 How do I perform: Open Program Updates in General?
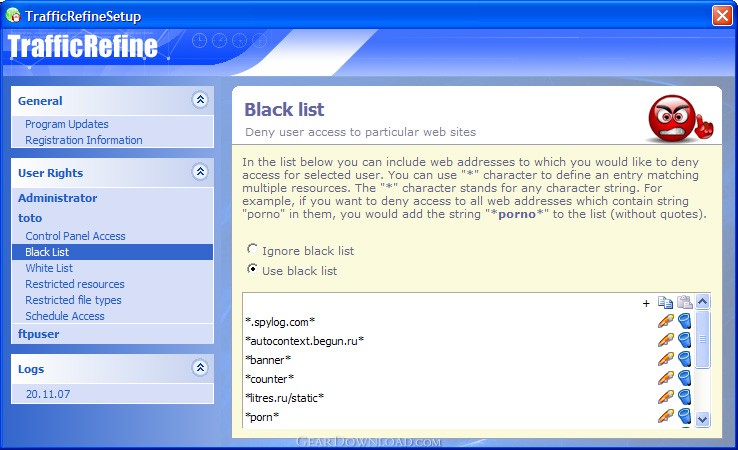click(67, 124)
